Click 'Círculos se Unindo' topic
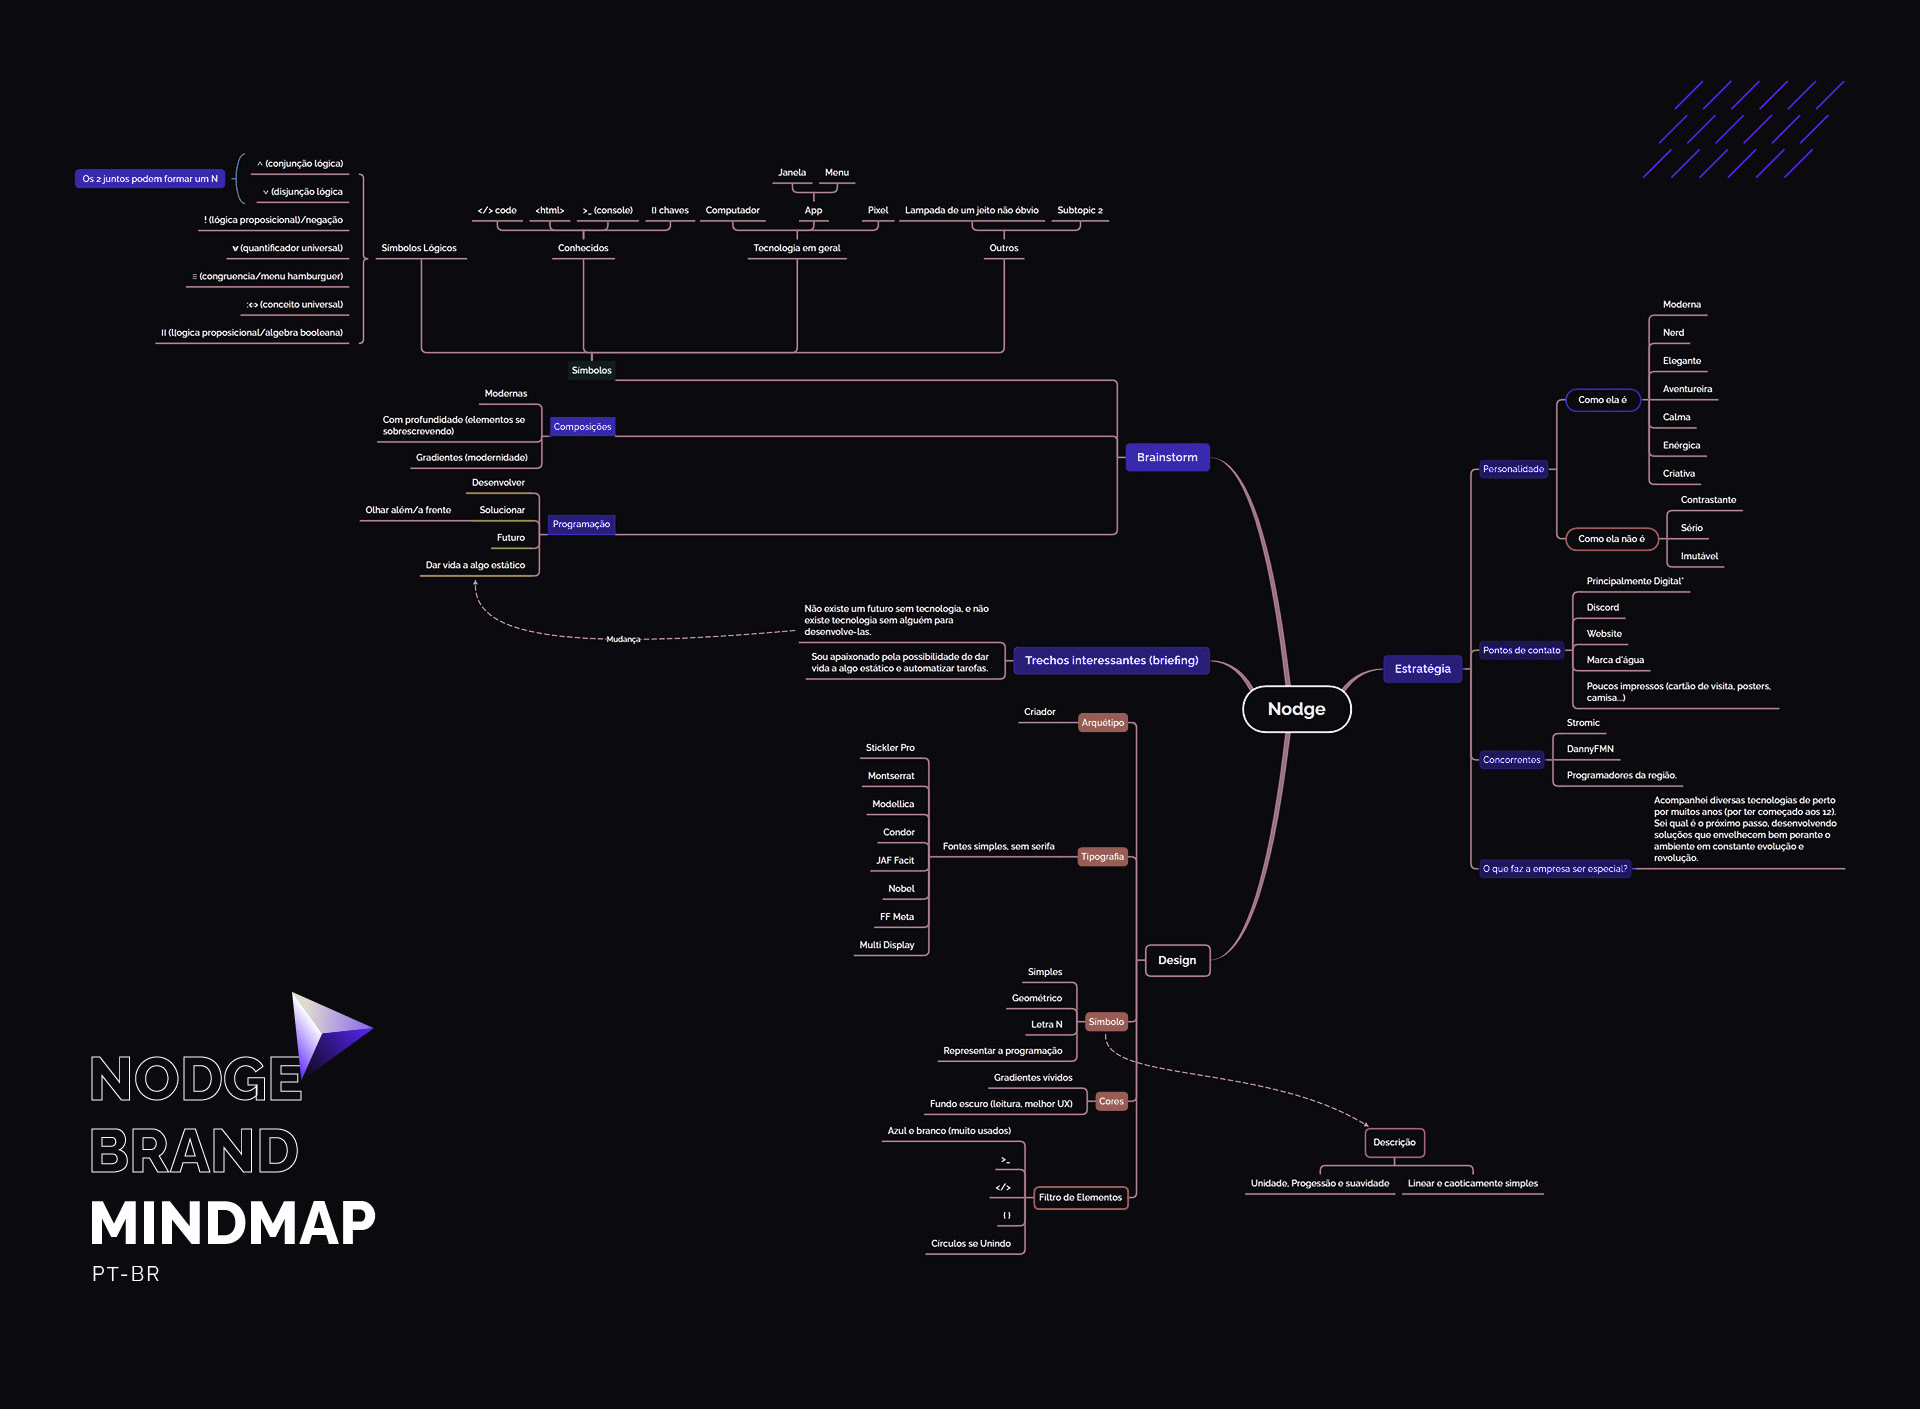The height and width of the screenshot is (1409, 1920). [x=970, y=1243]
